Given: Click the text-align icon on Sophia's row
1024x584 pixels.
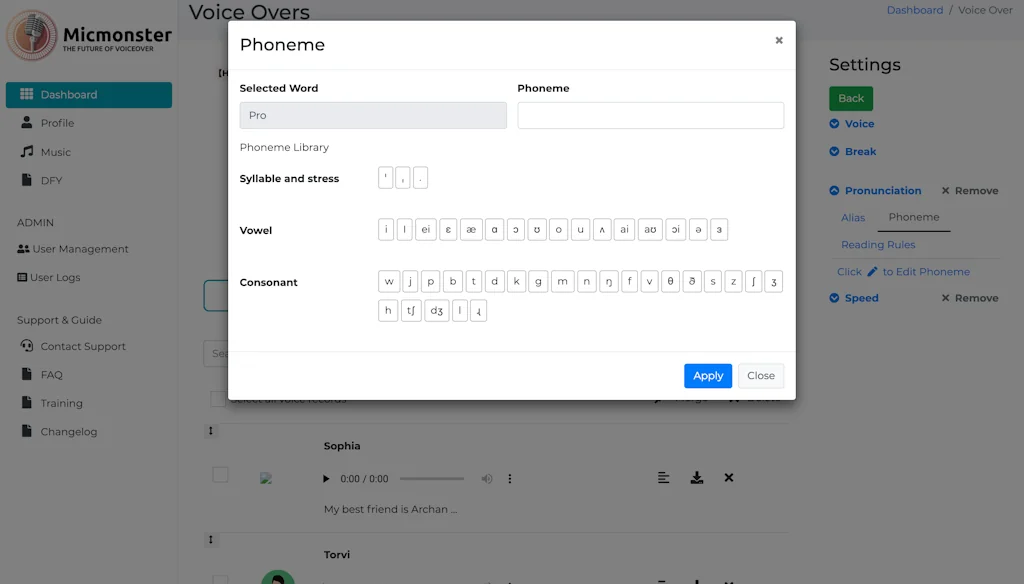Looking at the screenshot, I should pos(664,478).
